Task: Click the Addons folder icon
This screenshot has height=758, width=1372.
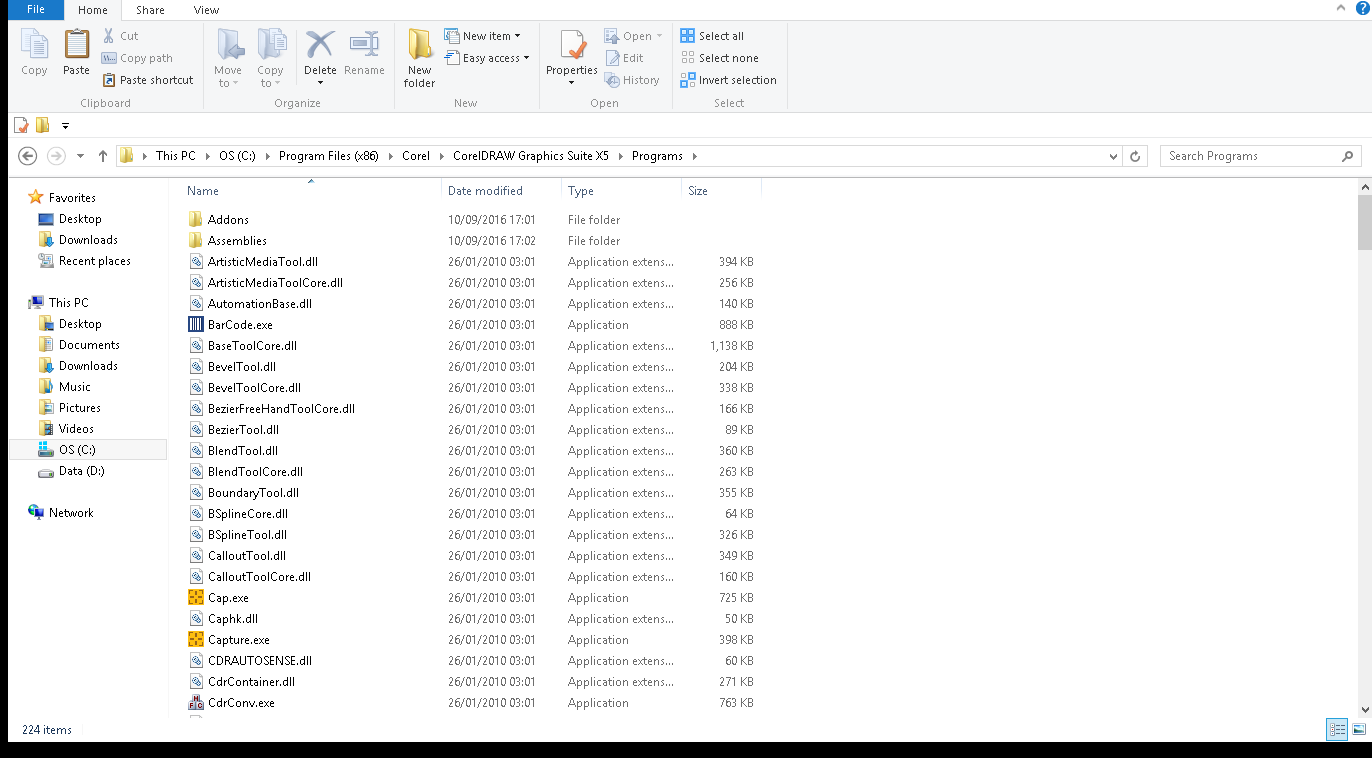Action: [x=196, y=220]
